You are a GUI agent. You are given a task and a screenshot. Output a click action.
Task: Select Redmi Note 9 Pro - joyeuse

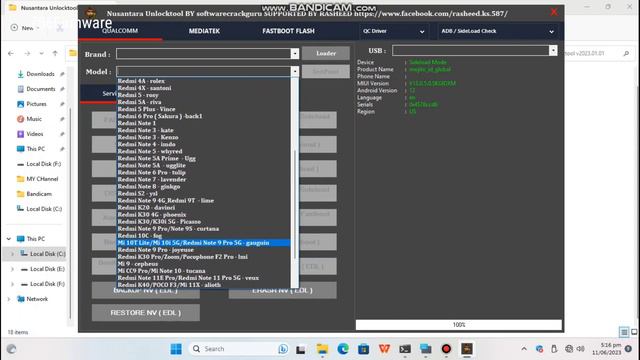coord(156,250)
